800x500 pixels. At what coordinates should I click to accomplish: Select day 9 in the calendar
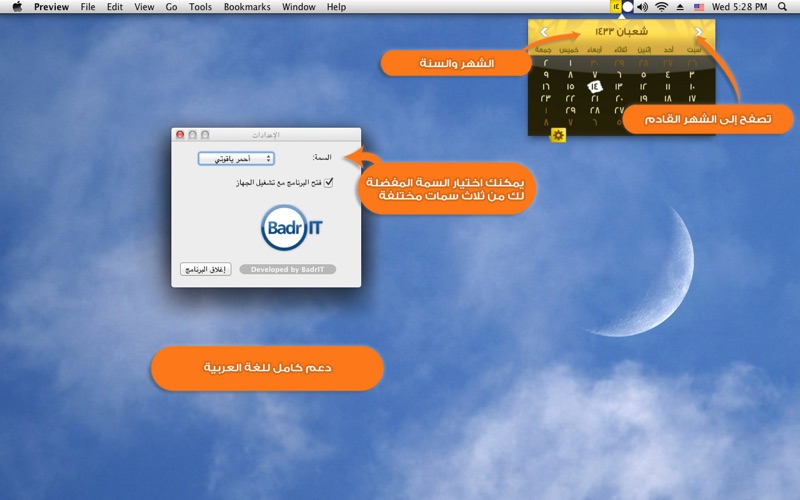[545, 75]
